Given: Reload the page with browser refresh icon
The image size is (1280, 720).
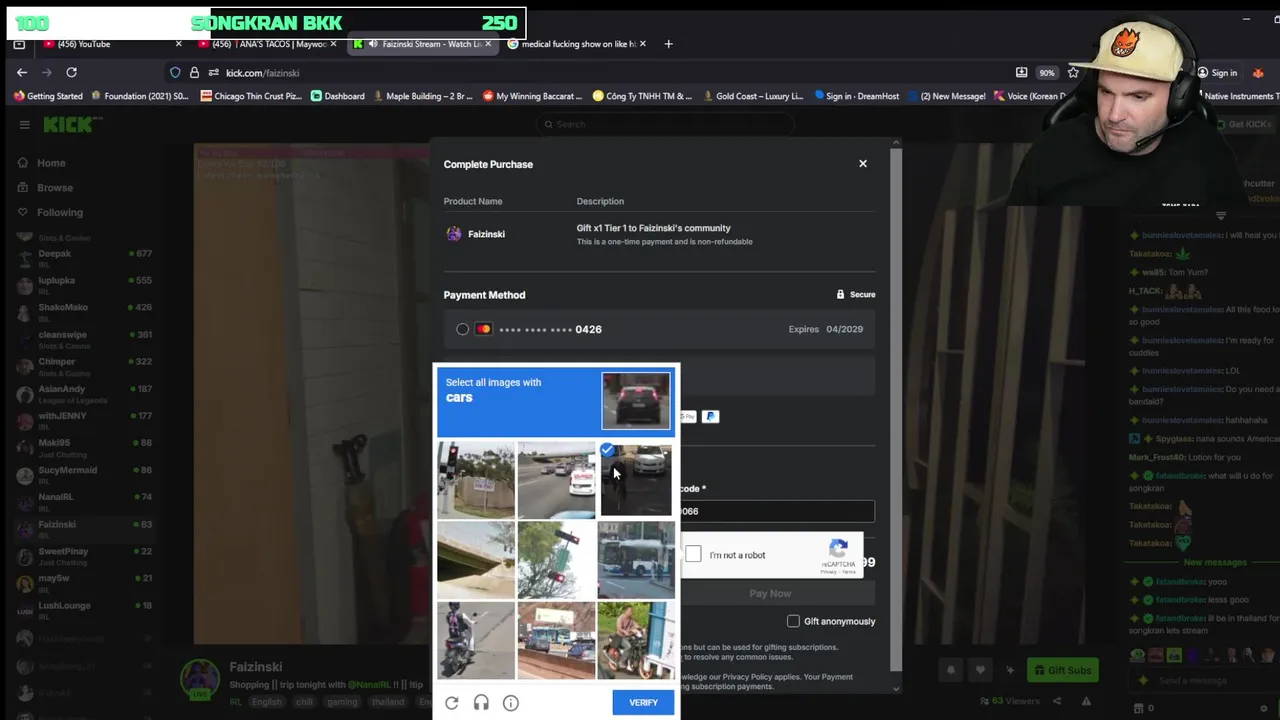Looking at the screenshot, I should pos(71,72).
